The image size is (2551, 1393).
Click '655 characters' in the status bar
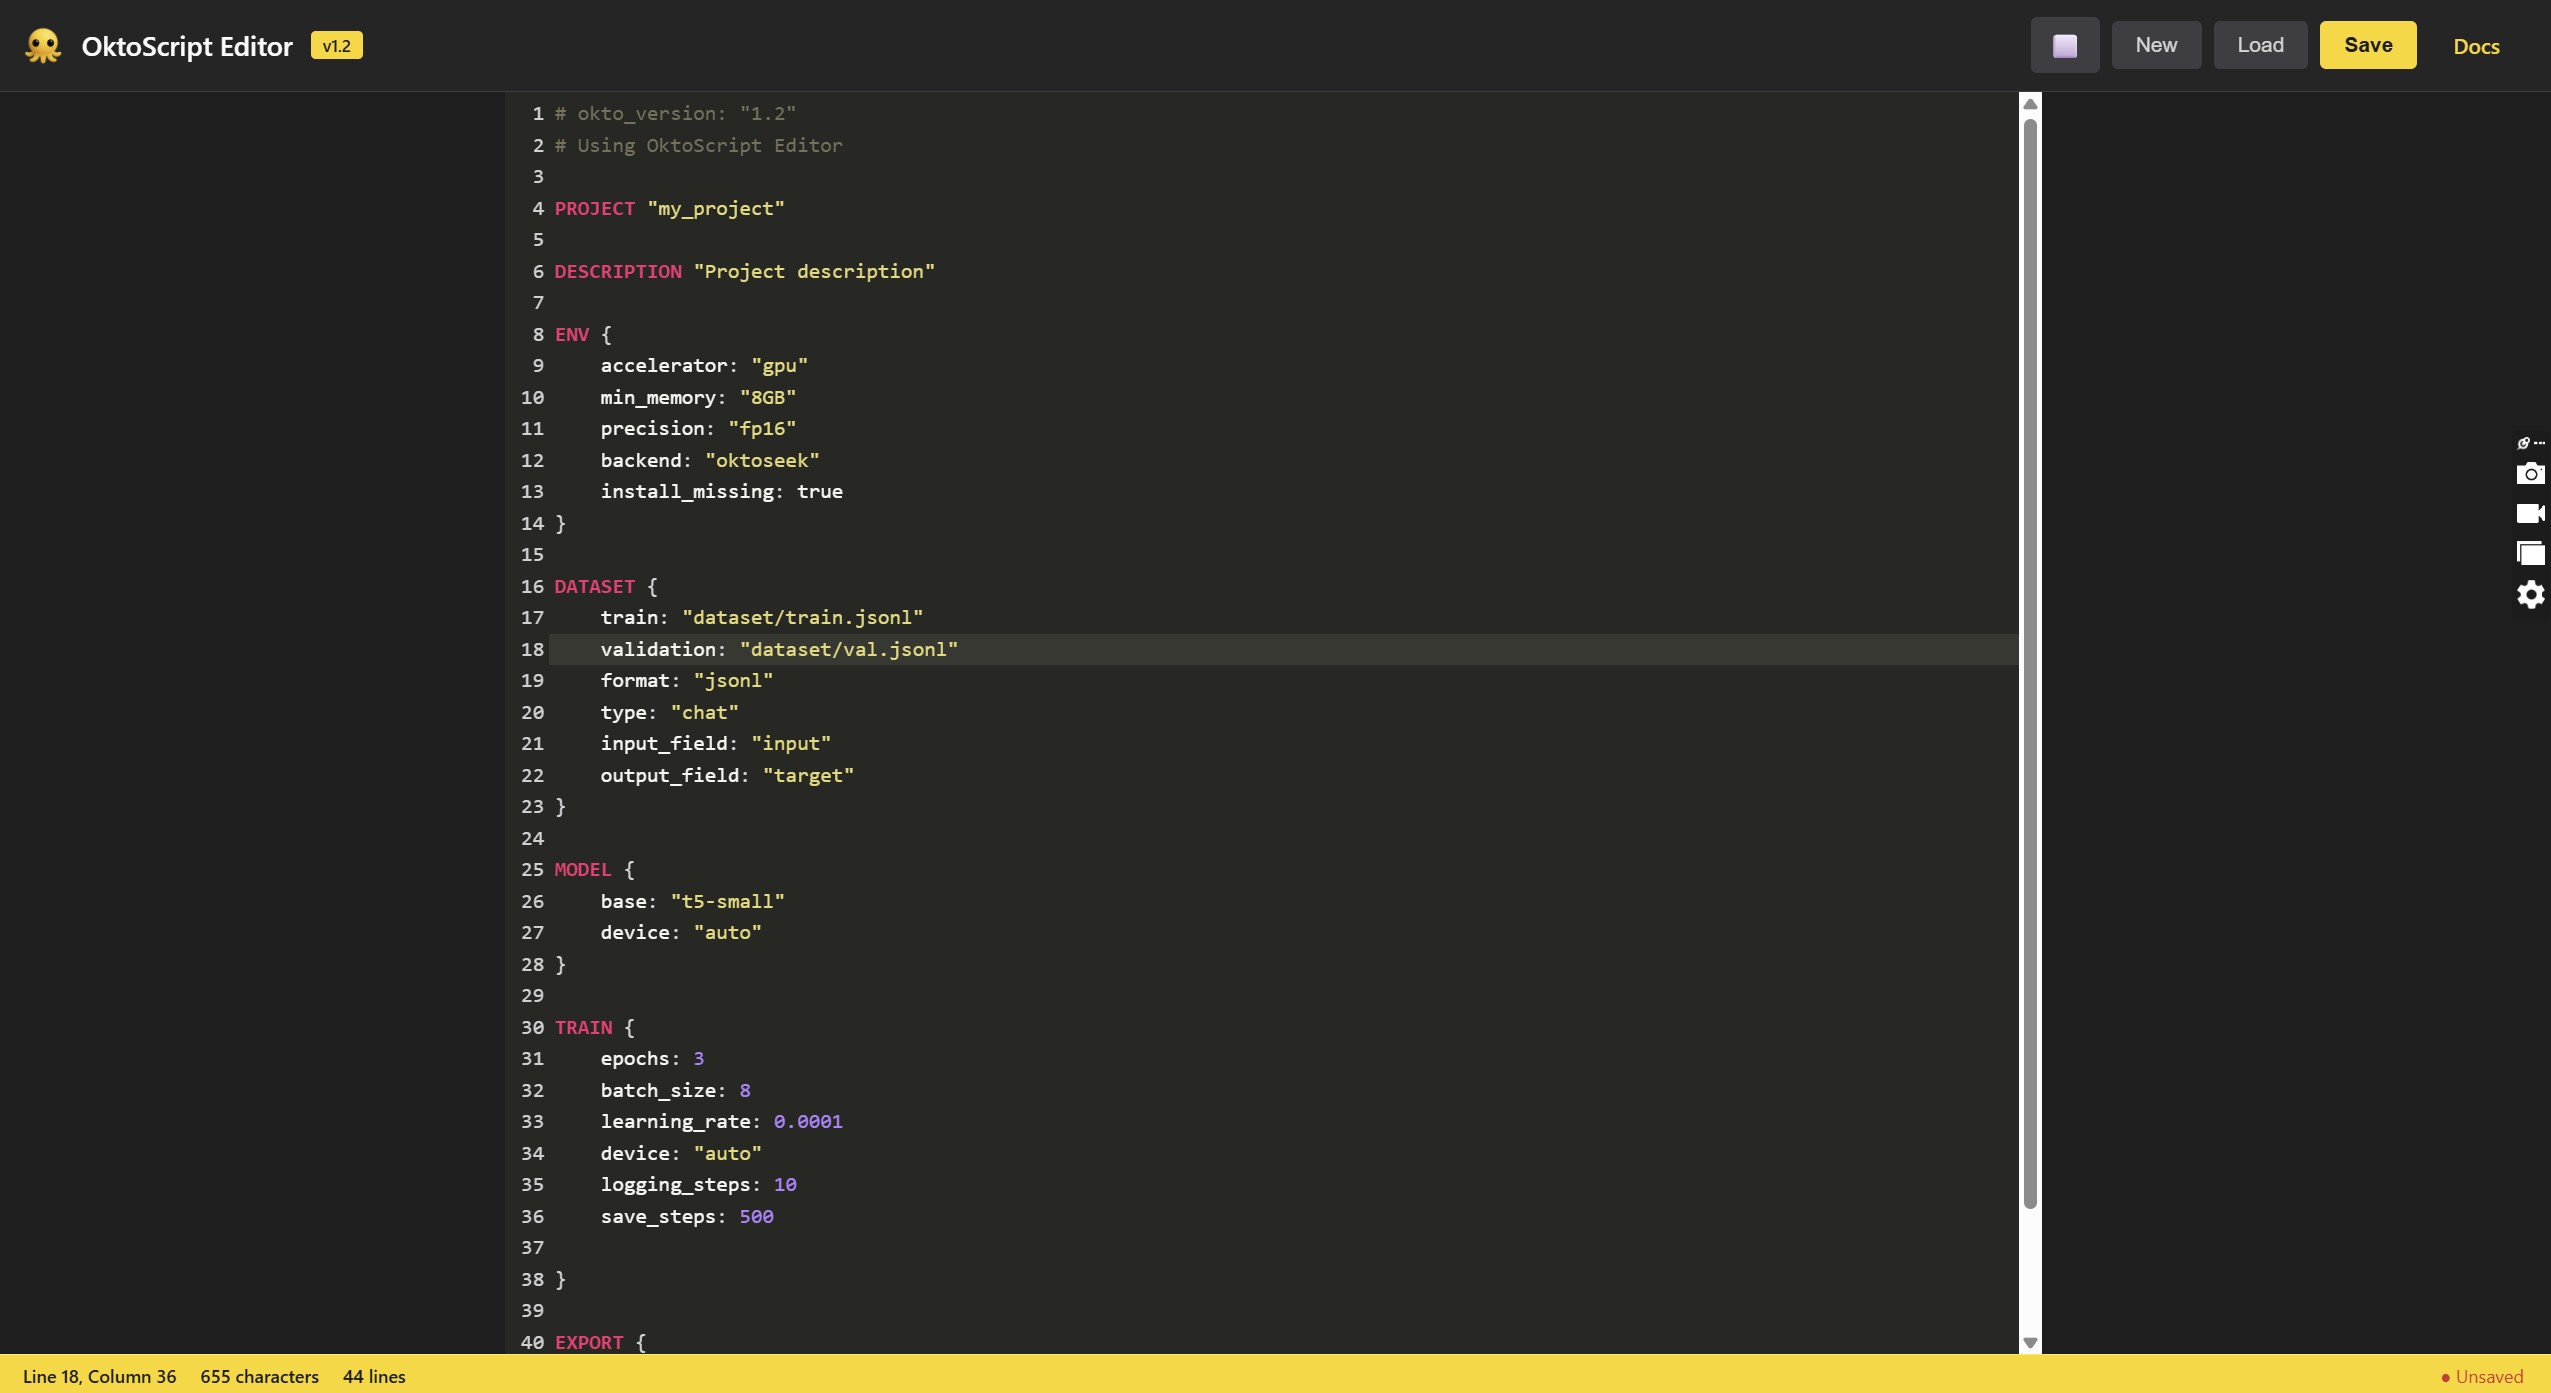(259, 1376)
